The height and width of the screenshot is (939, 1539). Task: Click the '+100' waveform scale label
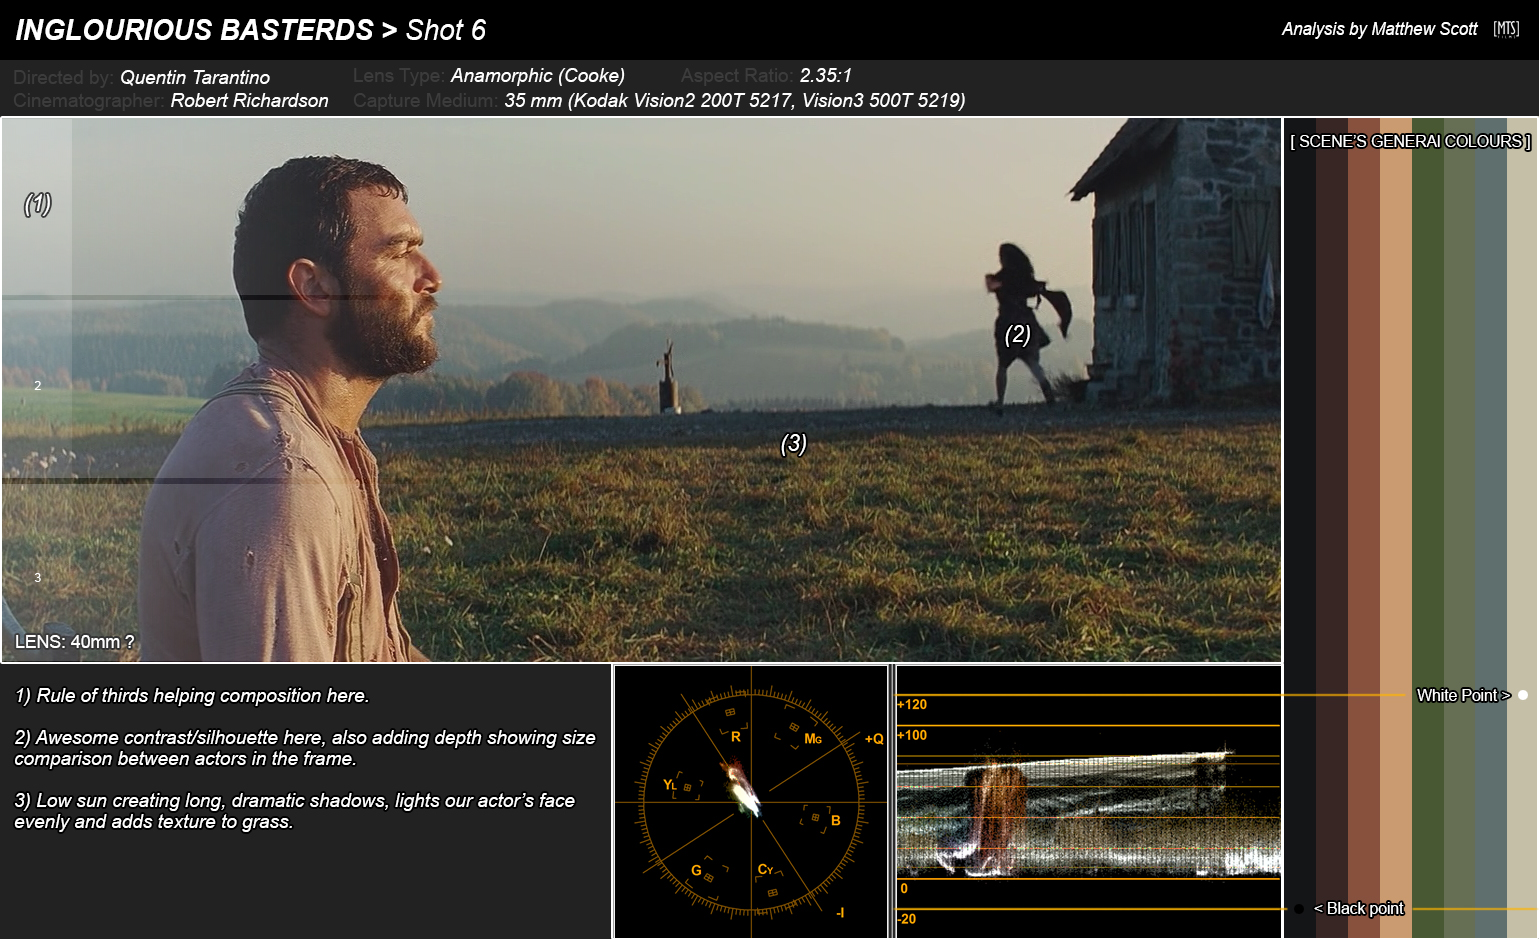pos(912,735)
